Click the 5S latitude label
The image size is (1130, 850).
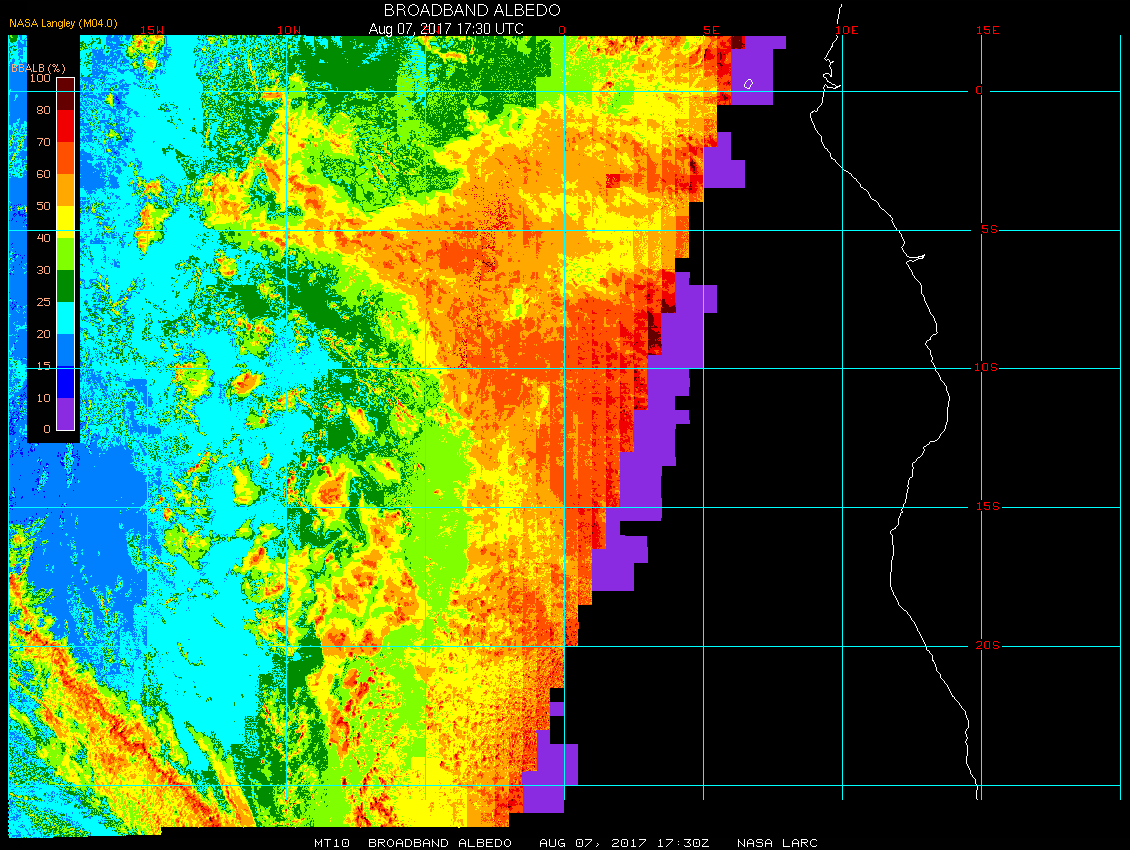[989, 229]
